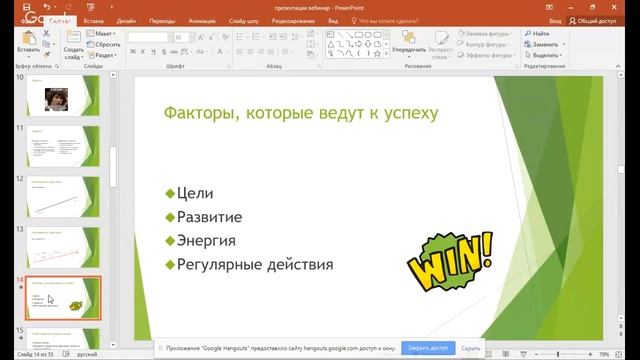Click Найти (Find) in the editing group
This screenshot has width=640, height=360.
coord(537,33)
